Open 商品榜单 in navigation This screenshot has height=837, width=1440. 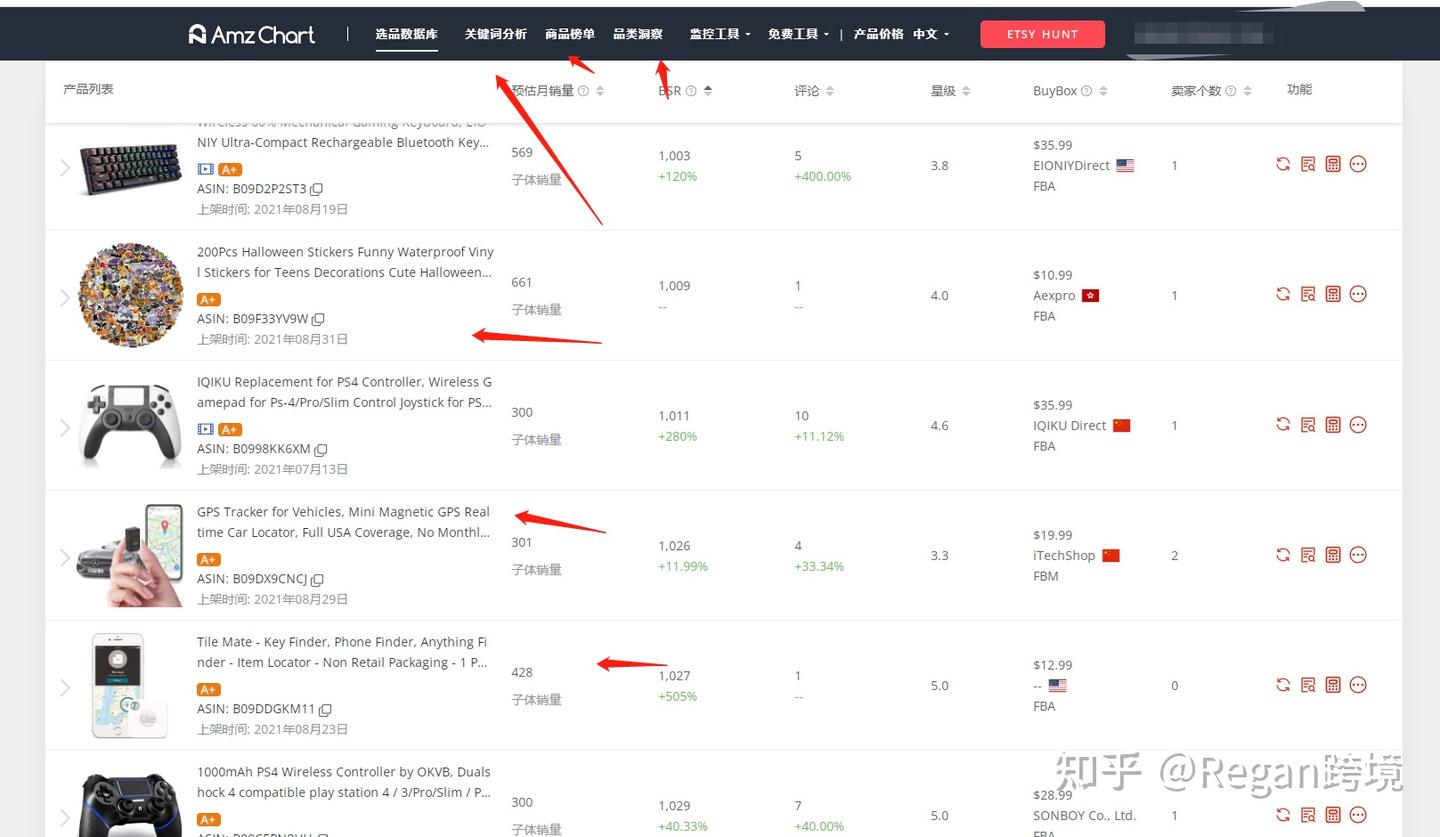click(570, 34)
